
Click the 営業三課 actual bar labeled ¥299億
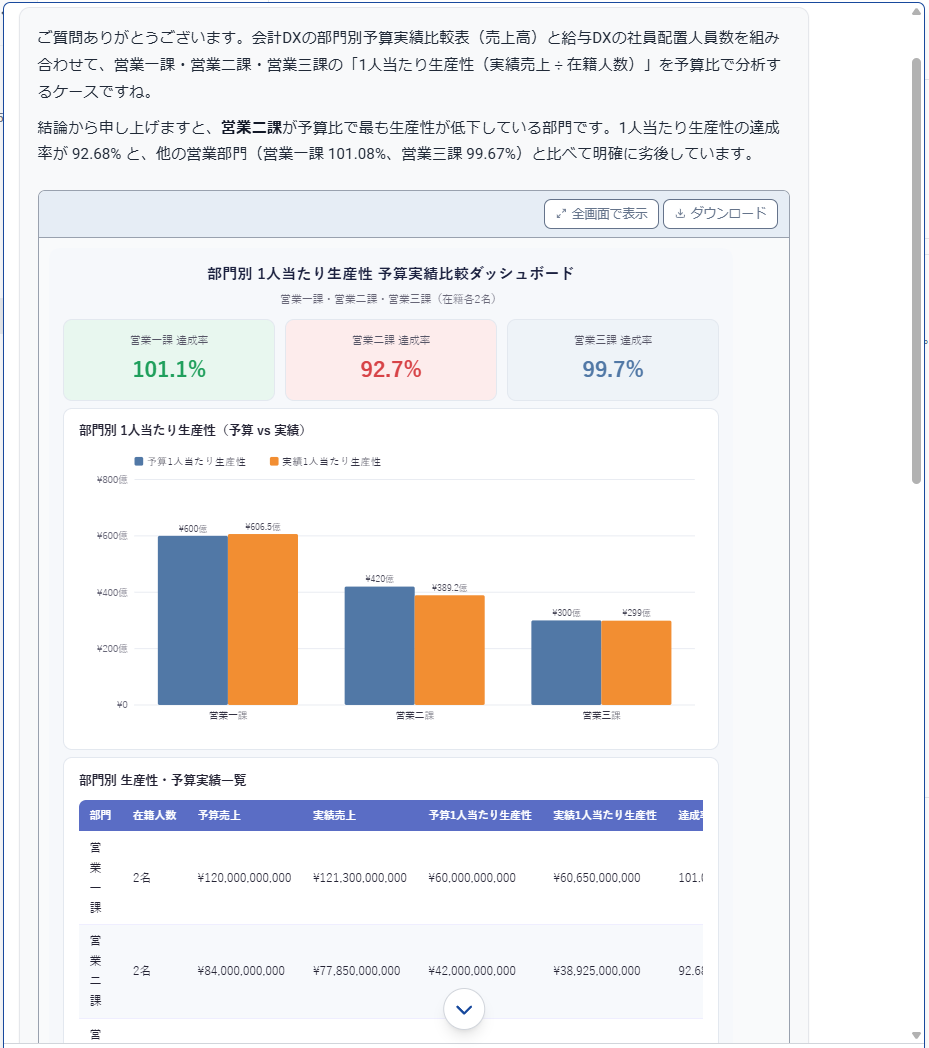pyautogui.click(x=636, y=663)
